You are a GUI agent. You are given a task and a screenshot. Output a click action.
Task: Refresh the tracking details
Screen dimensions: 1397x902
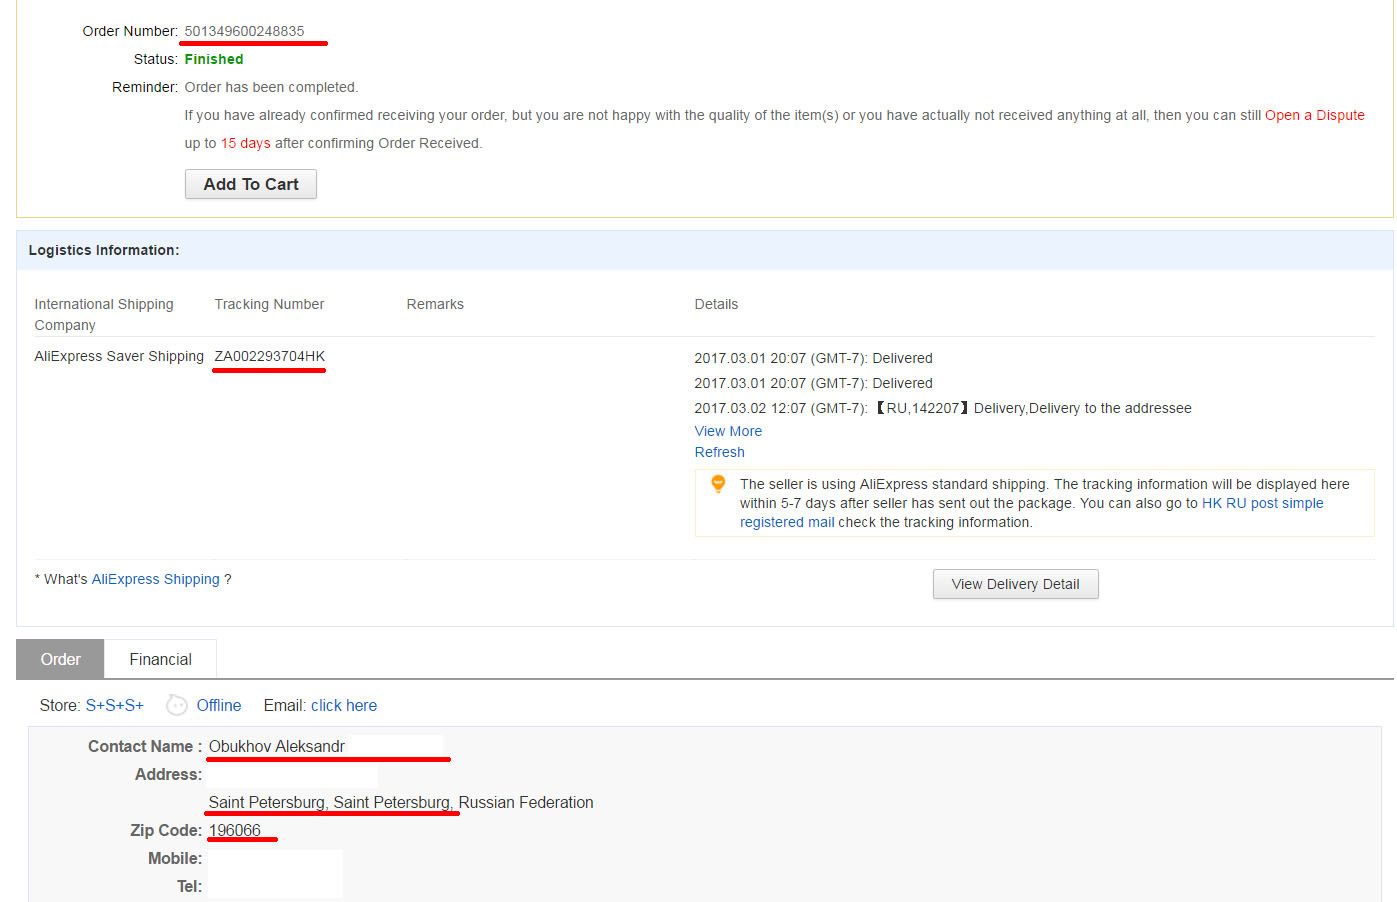tap(720, 452)
